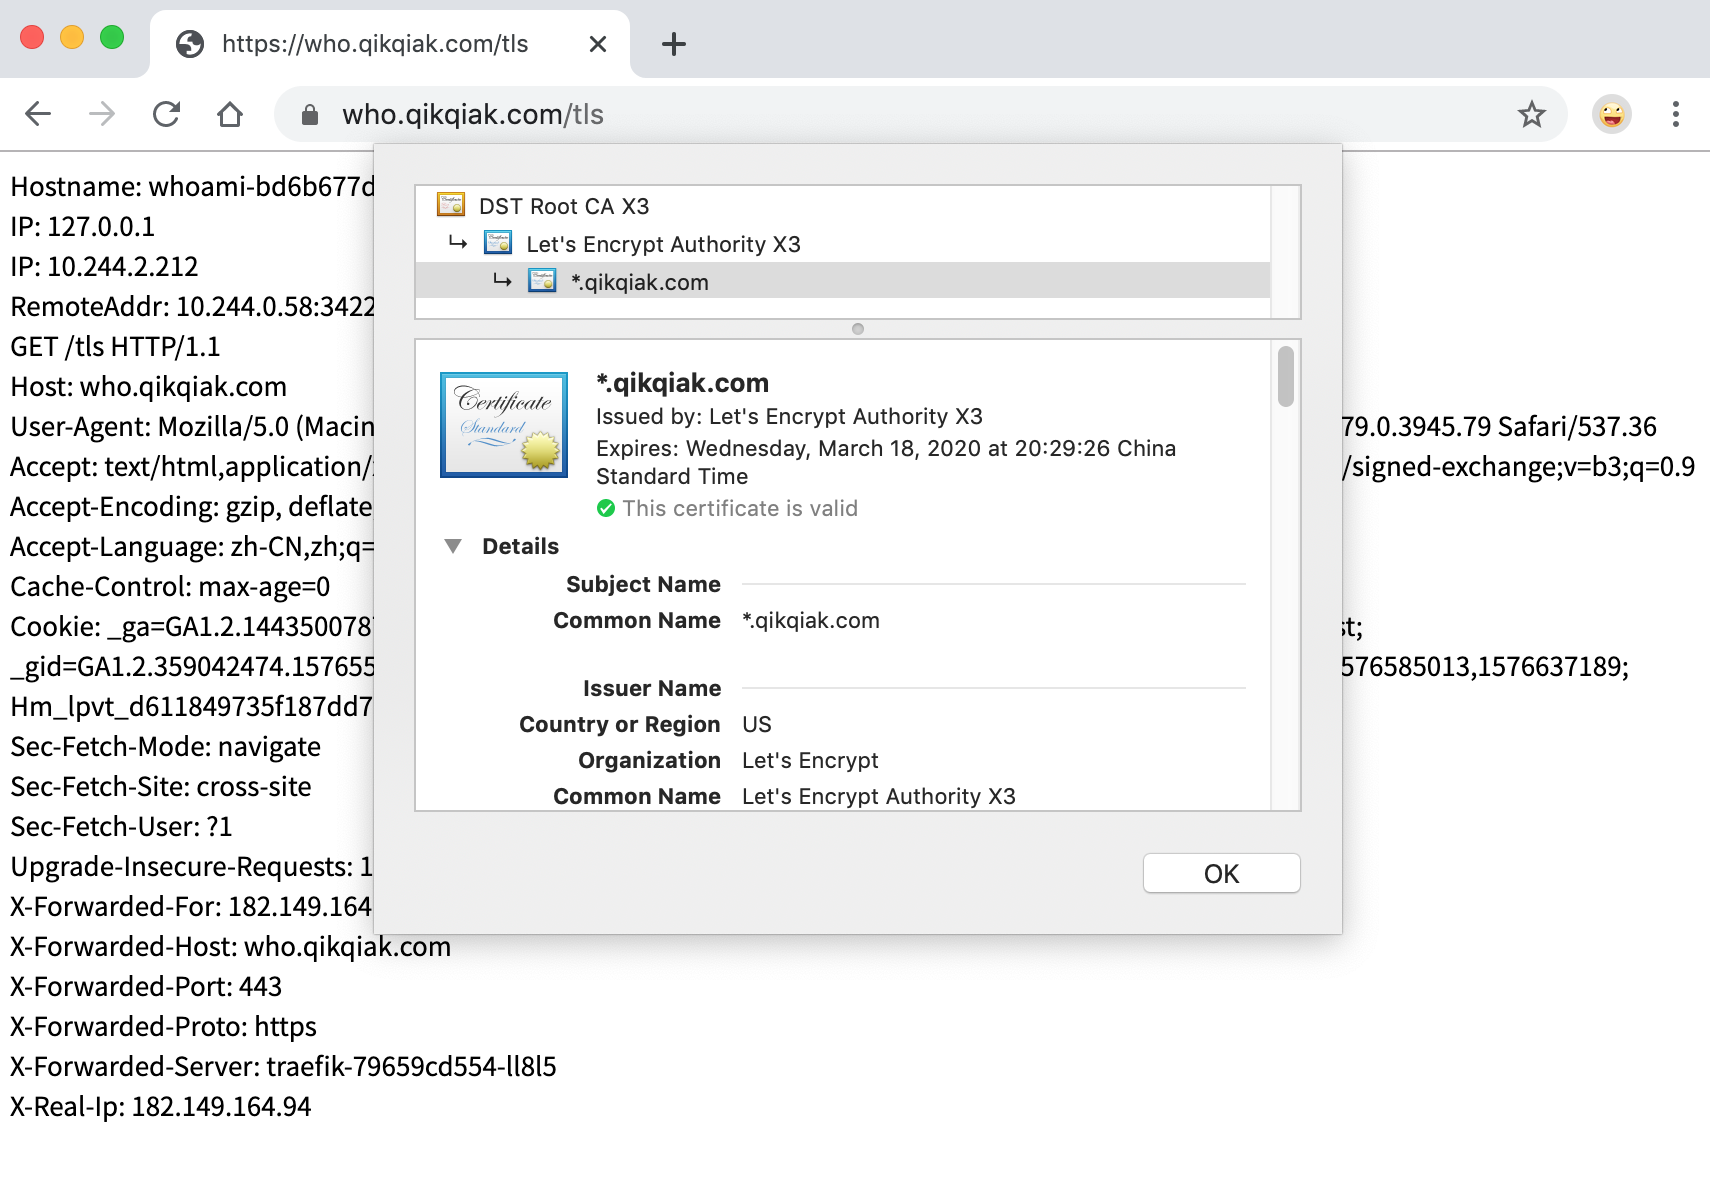Click the smiley face icon near the address bar
Screen dimensions: 1710x1192
[1612, 114]
